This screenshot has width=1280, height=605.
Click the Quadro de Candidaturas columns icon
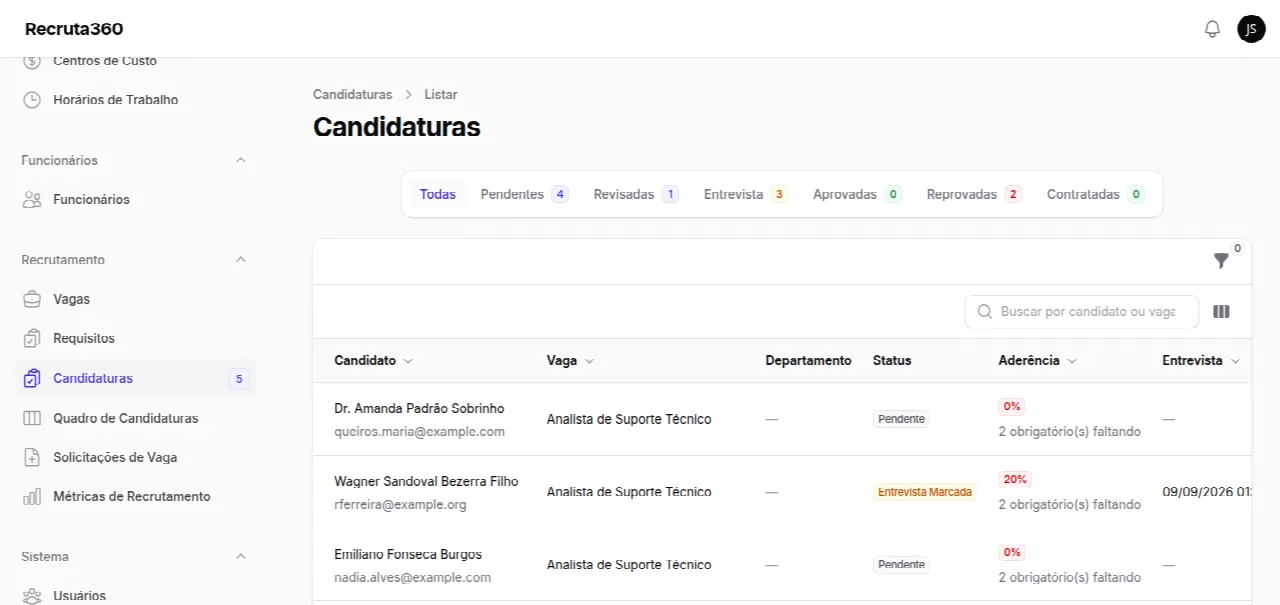tap(32, 418)
